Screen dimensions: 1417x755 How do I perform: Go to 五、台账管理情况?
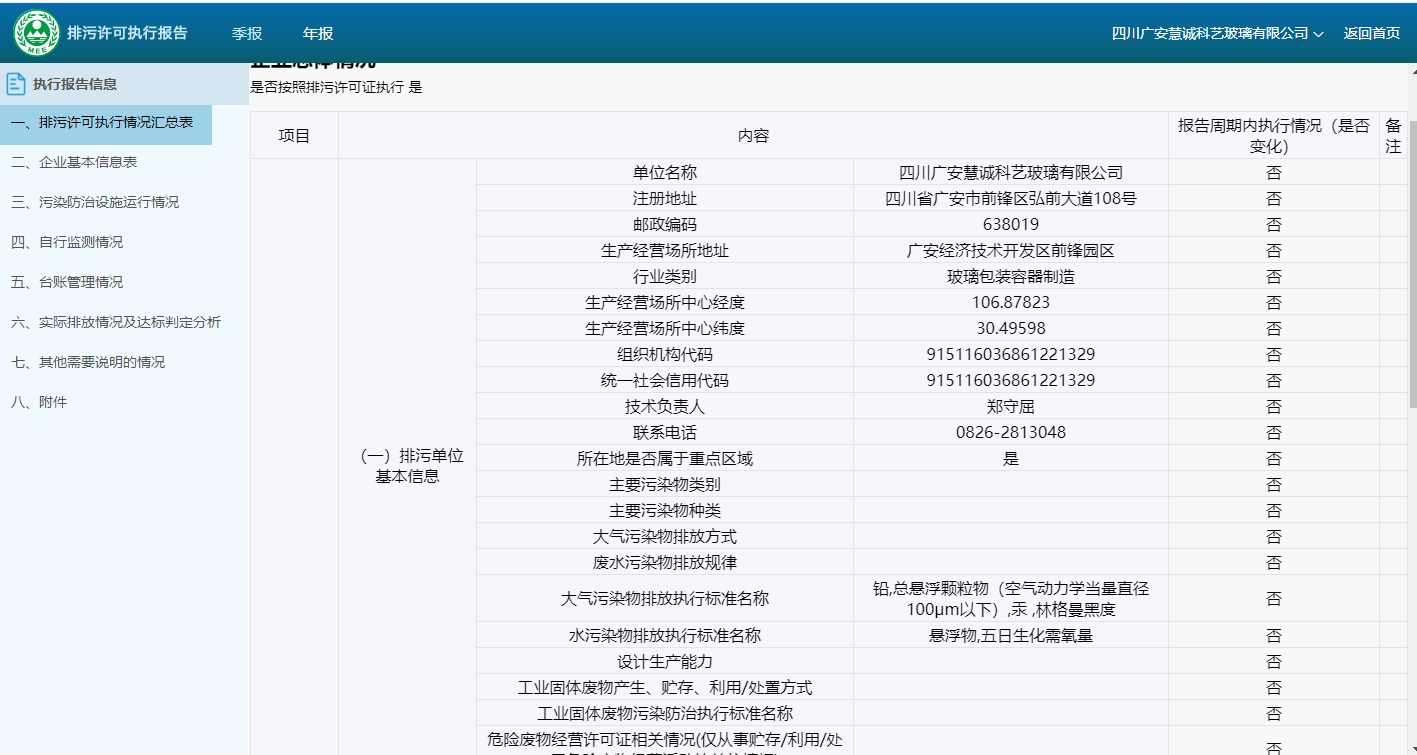point(67,282)
